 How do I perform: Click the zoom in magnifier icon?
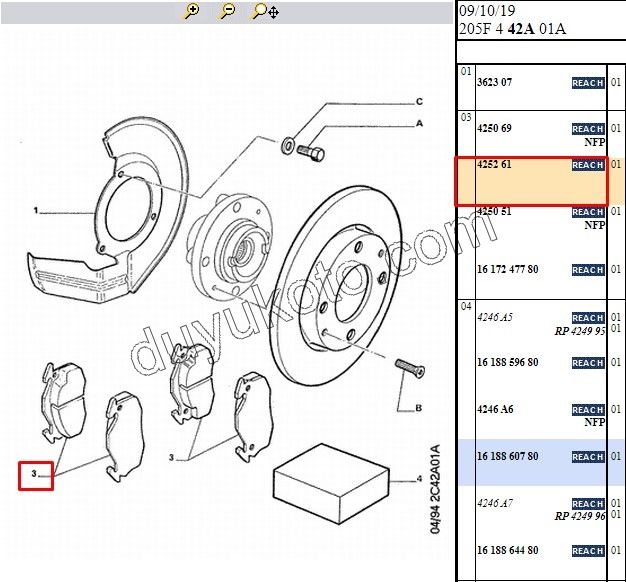pyautogui.click(x=192, y=11)
